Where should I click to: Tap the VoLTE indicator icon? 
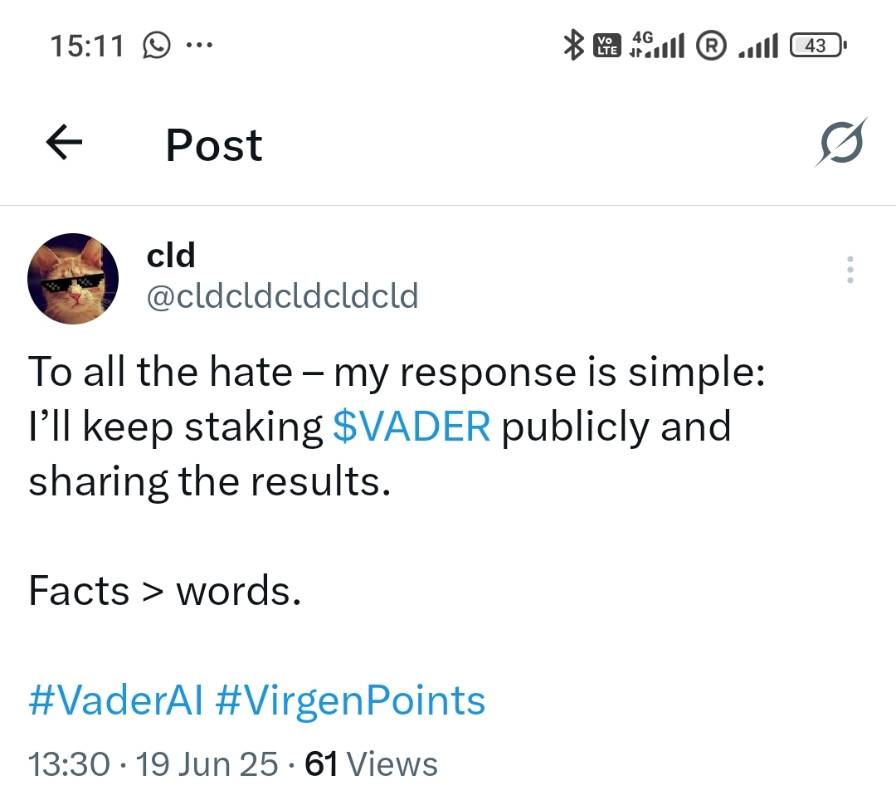pos(606,44)
